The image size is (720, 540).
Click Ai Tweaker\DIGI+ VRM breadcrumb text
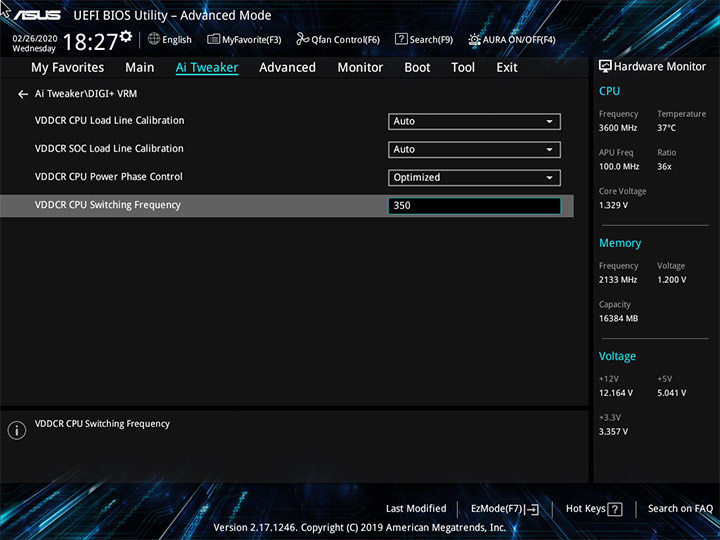pyautogui.click(x=86, y=94)
